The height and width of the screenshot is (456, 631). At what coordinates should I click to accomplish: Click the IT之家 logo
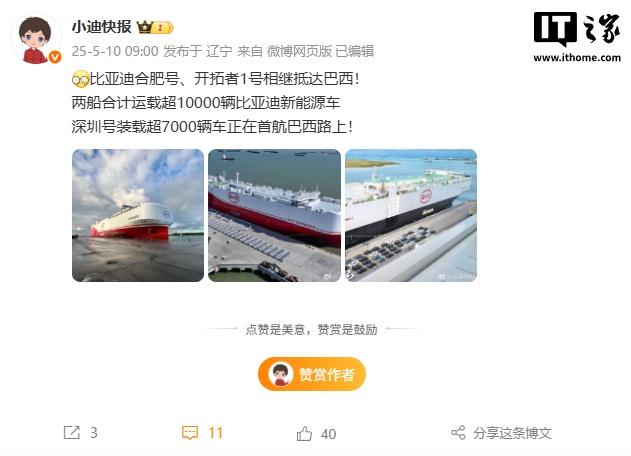(577, 29)
